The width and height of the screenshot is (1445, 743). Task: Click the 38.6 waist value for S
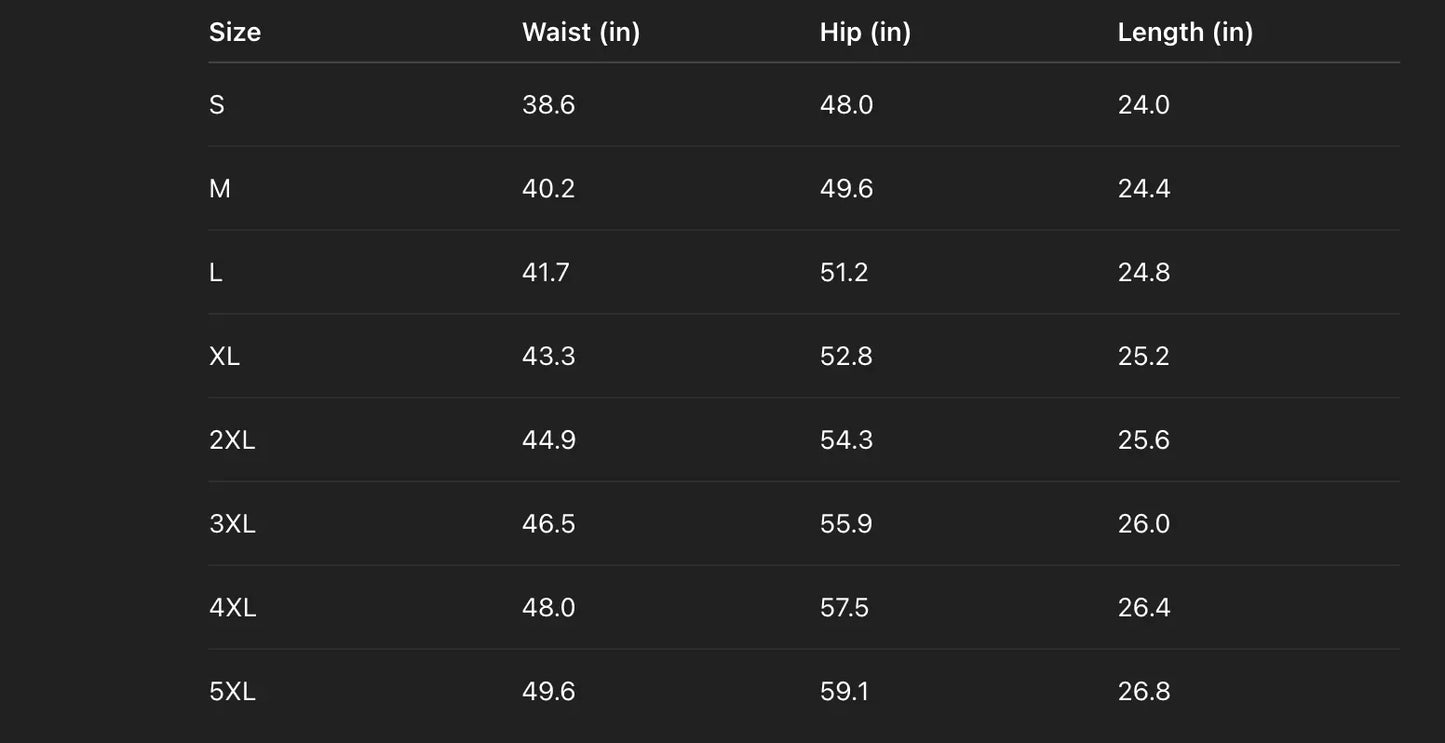tap(549, 105)
